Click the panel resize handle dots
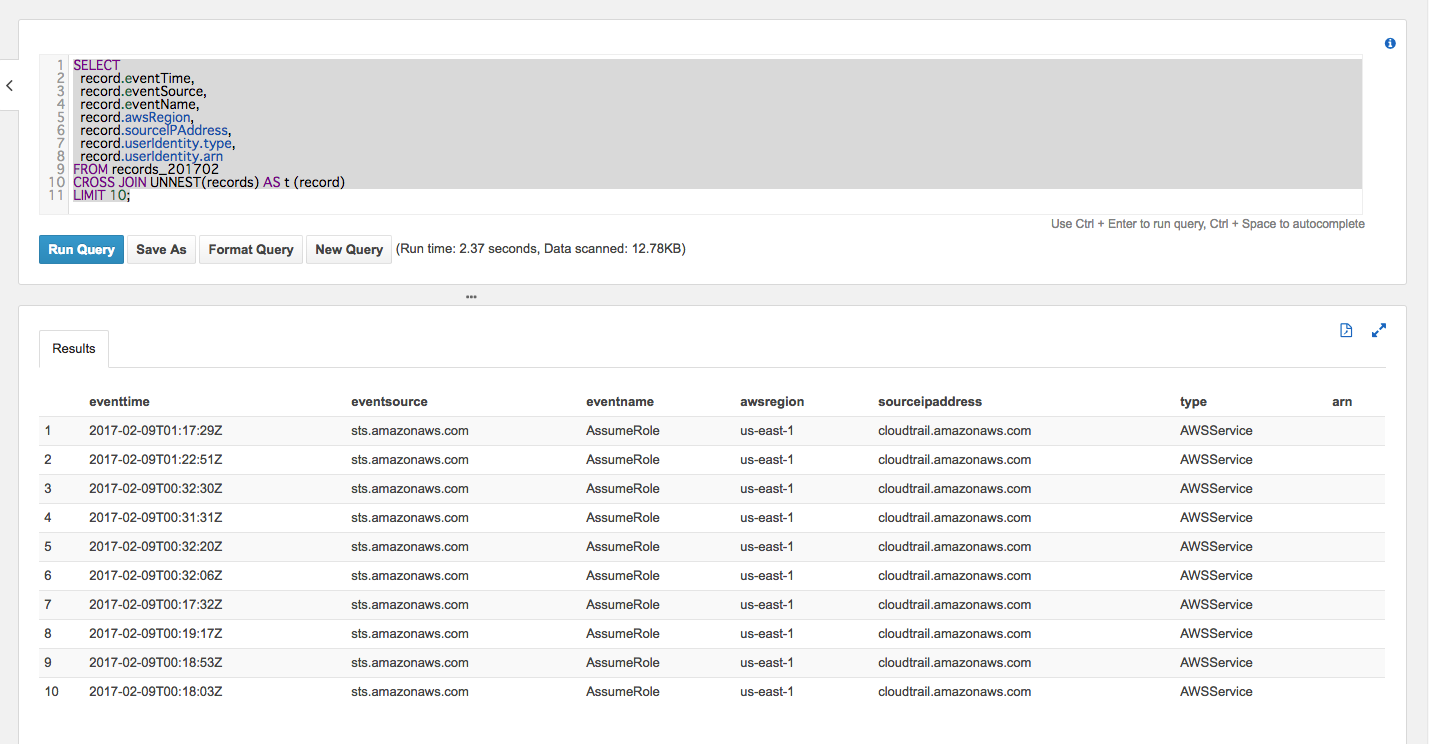1429x744 pixels. click(x=471, y=297)
